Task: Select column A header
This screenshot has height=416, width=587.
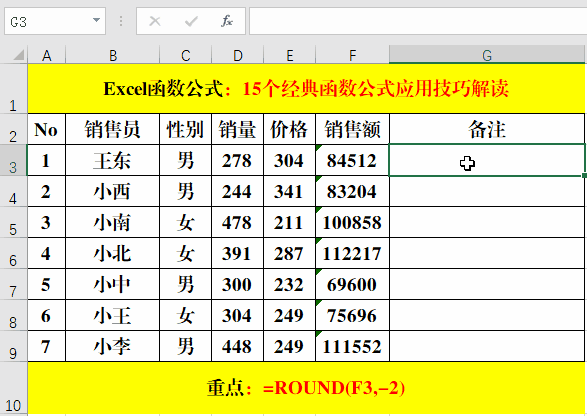Action: [x=46, y=55]
